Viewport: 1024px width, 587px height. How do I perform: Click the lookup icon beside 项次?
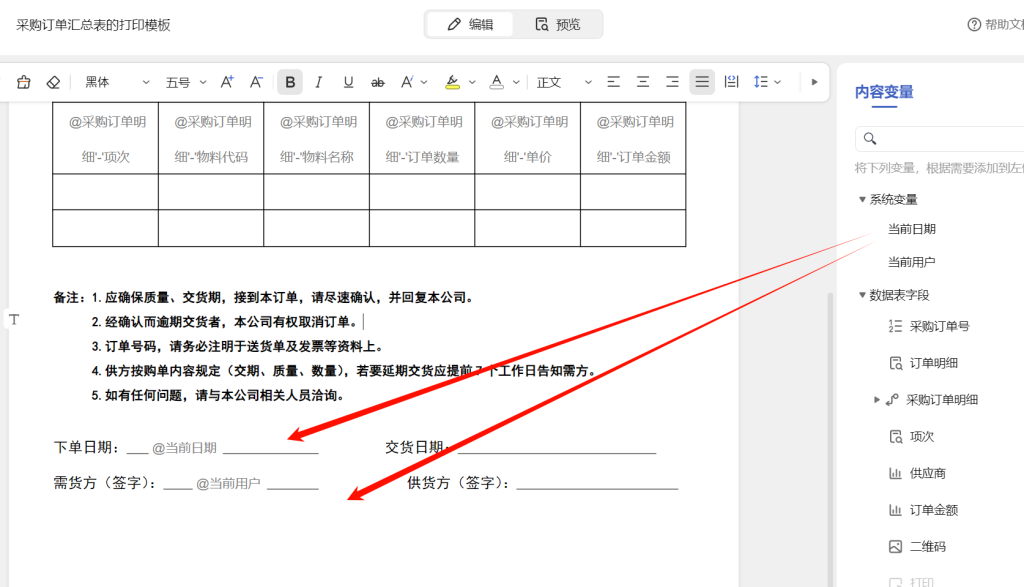tap(895, 436)
